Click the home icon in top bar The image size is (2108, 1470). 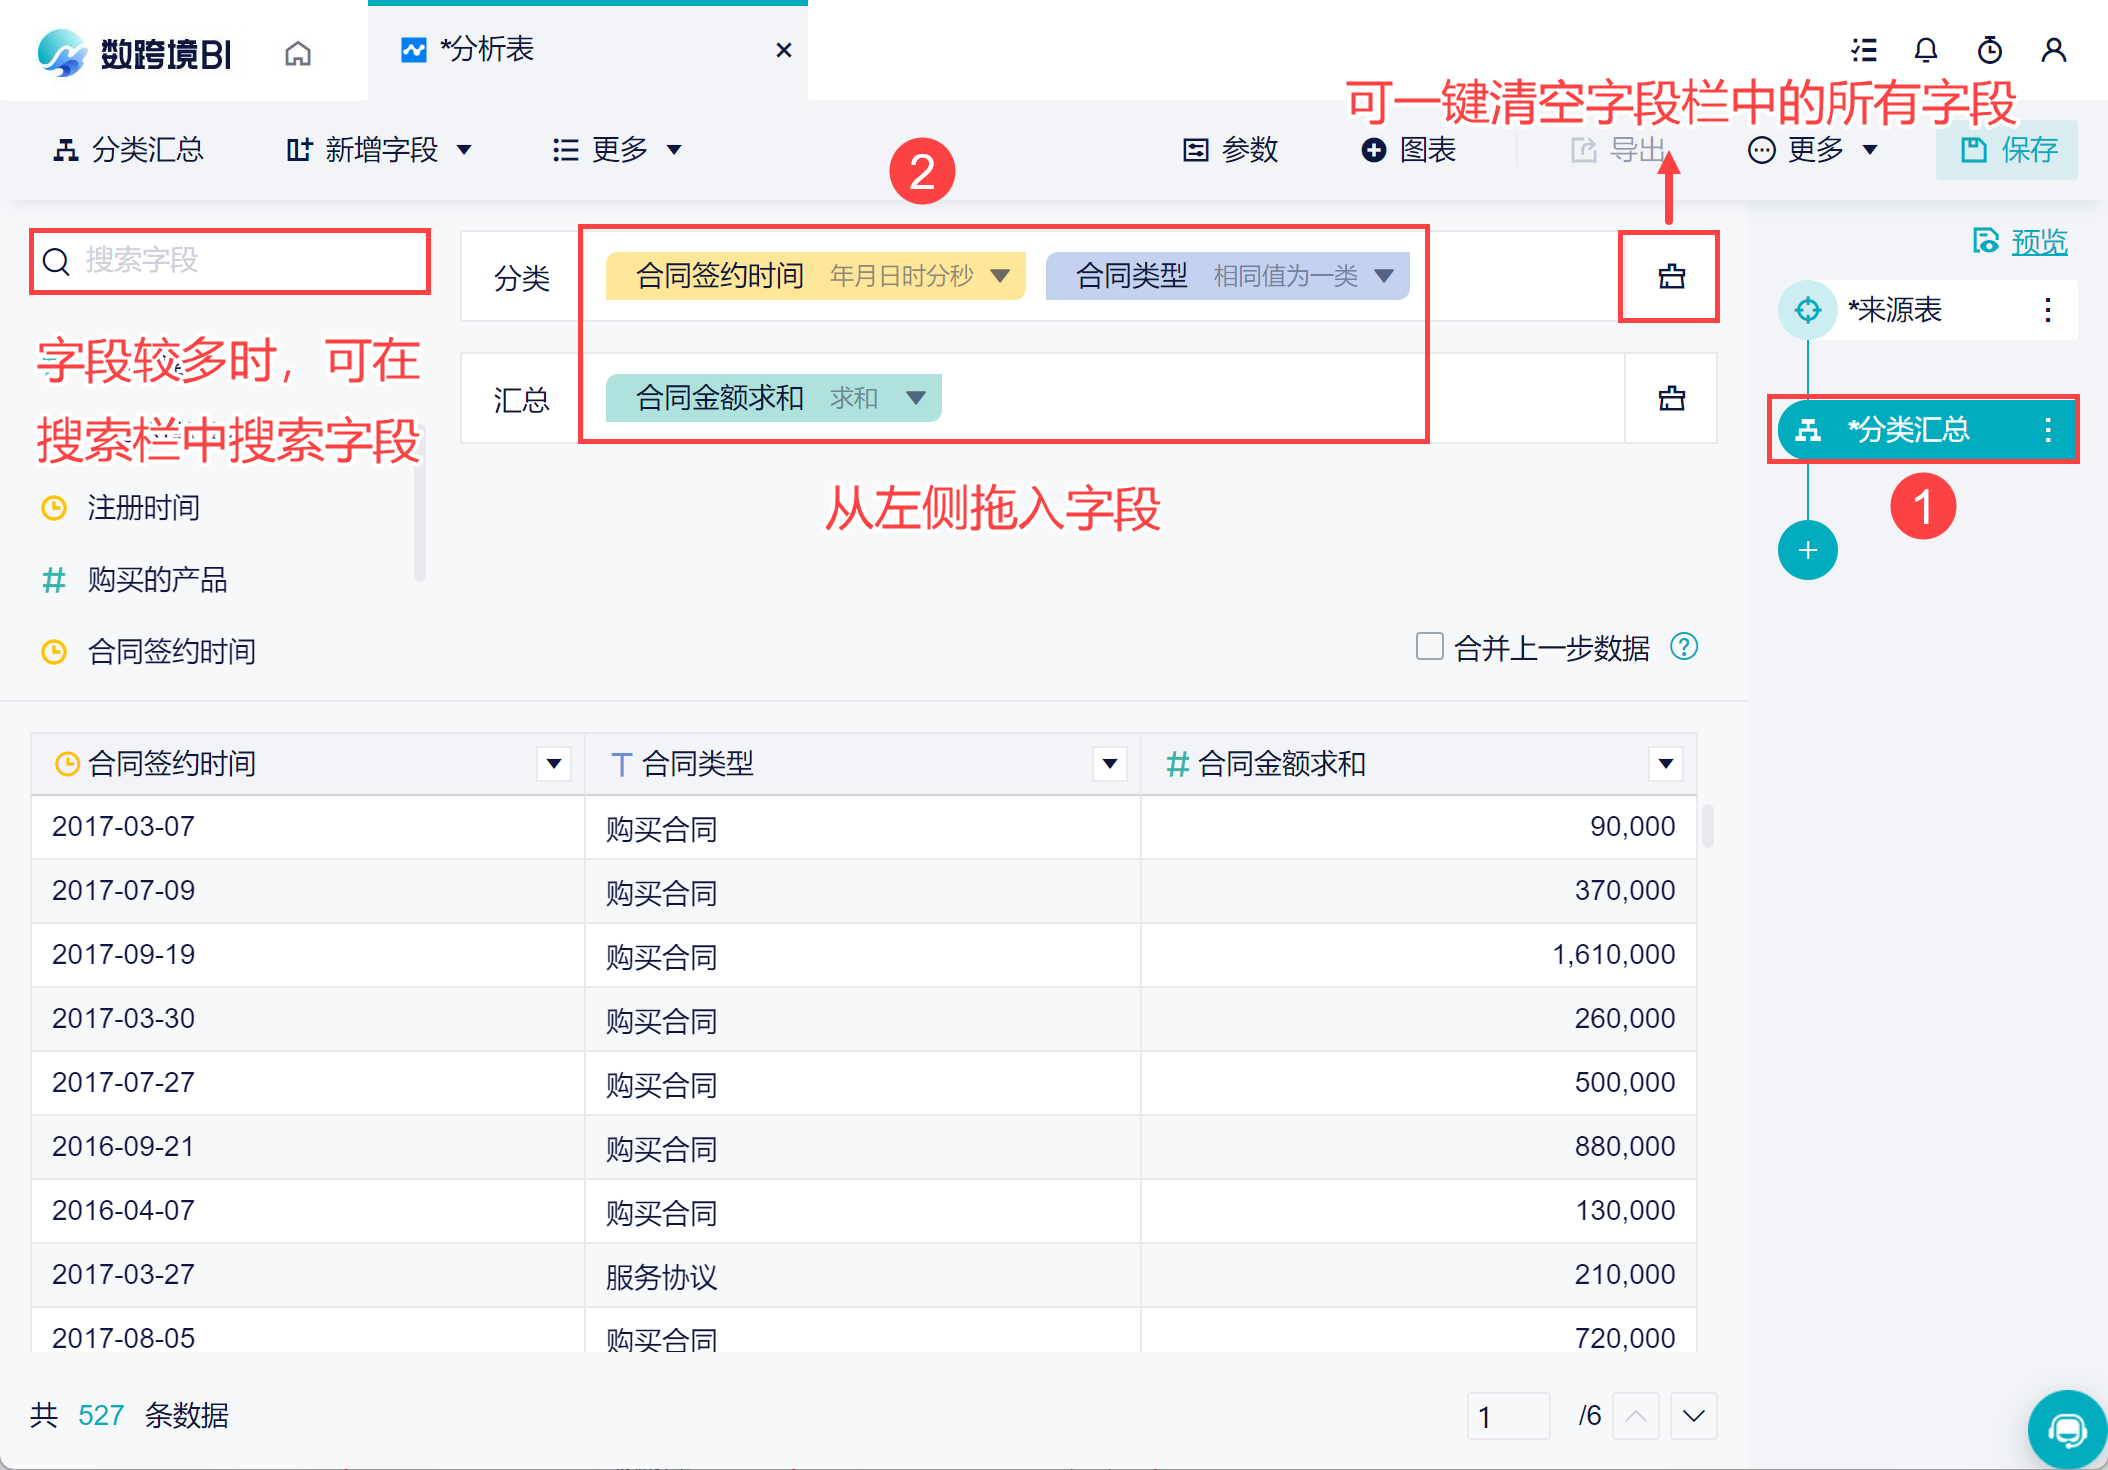point(298,52)
